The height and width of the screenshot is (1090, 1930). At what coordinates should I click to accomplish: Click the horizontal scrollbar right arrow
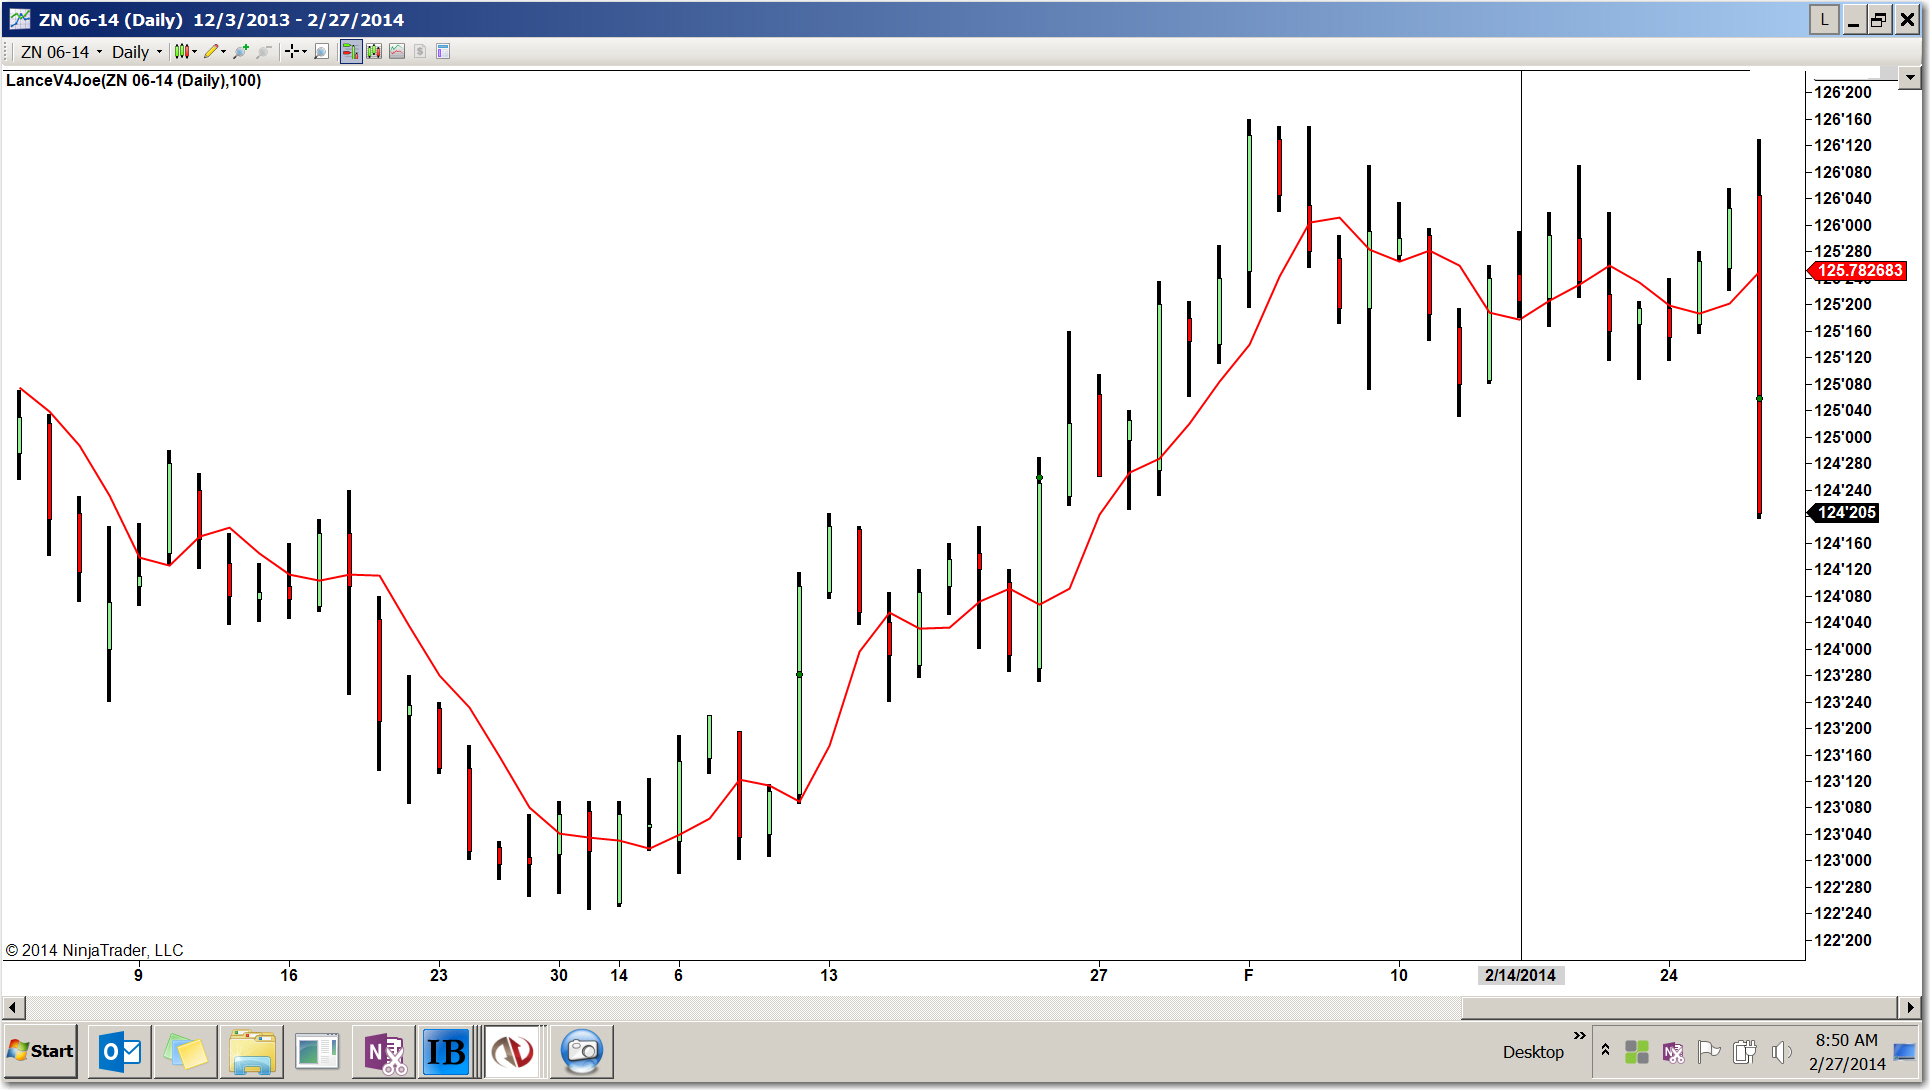(x=1910, y=1007)
